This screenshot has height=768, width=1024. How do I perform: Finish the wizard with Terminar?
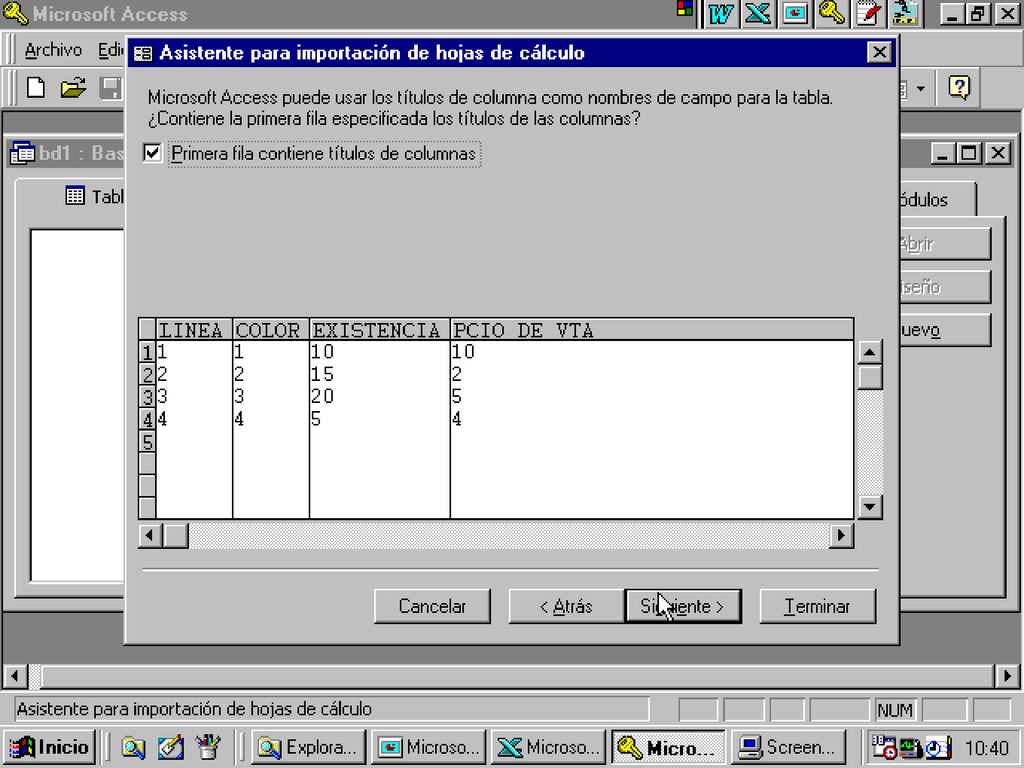coord(818,607)
